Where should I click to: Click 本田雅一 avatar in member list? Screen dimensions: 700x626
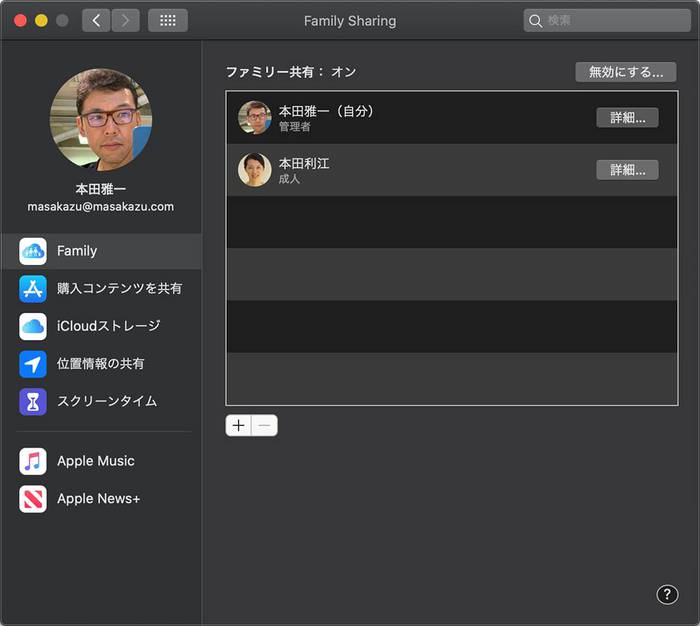coord(254,117)
